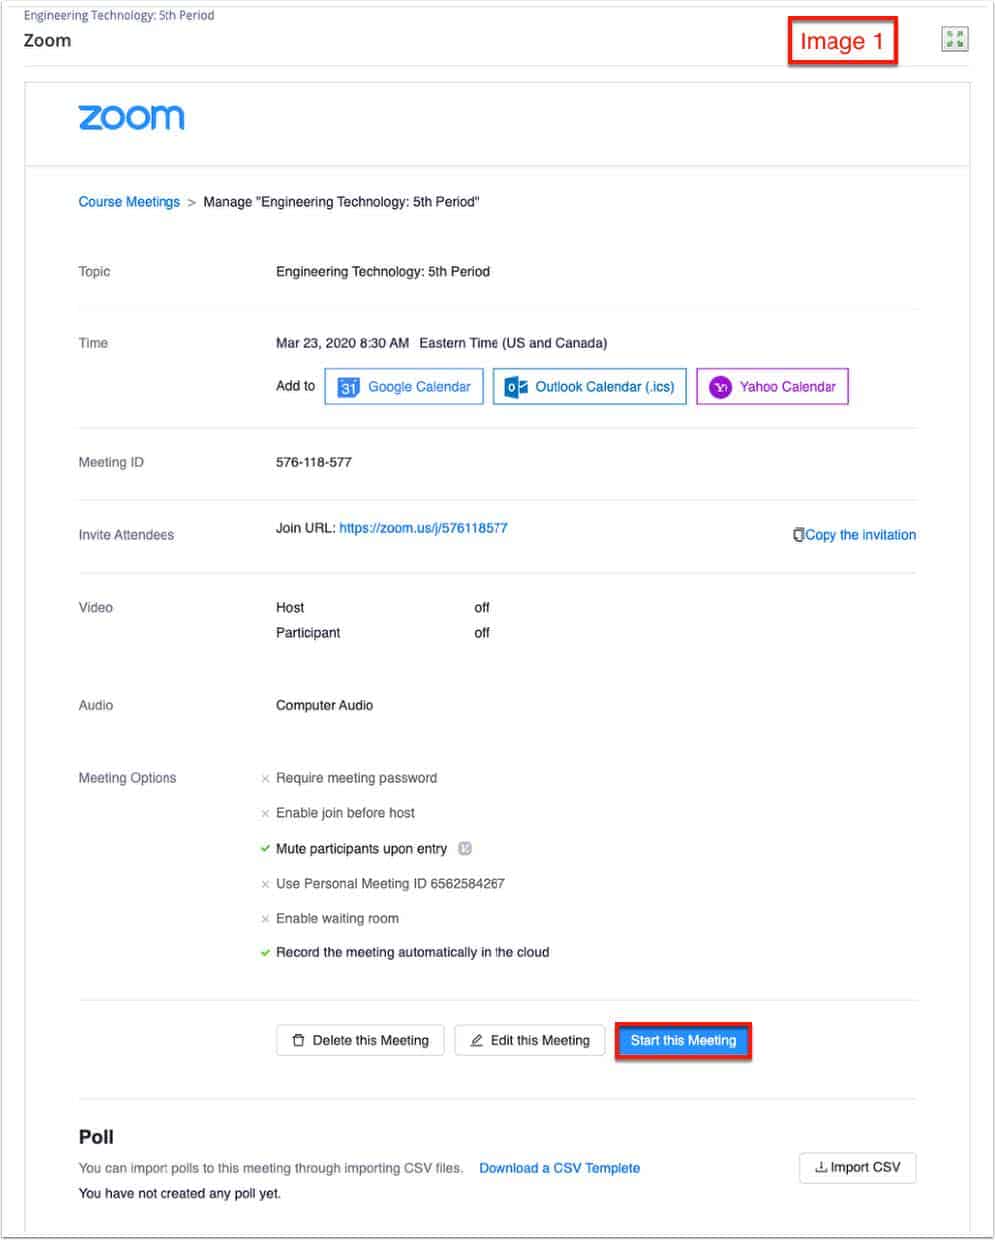Click the 'Join URL:' label
Viewport: 995px width, 1240px height.
(x=306, y=528)
